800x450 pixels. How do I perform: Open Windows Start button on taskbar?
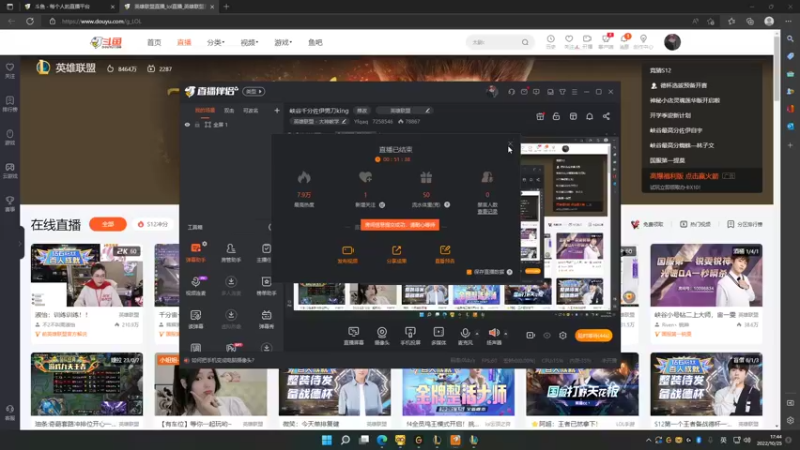pos(327,440)
